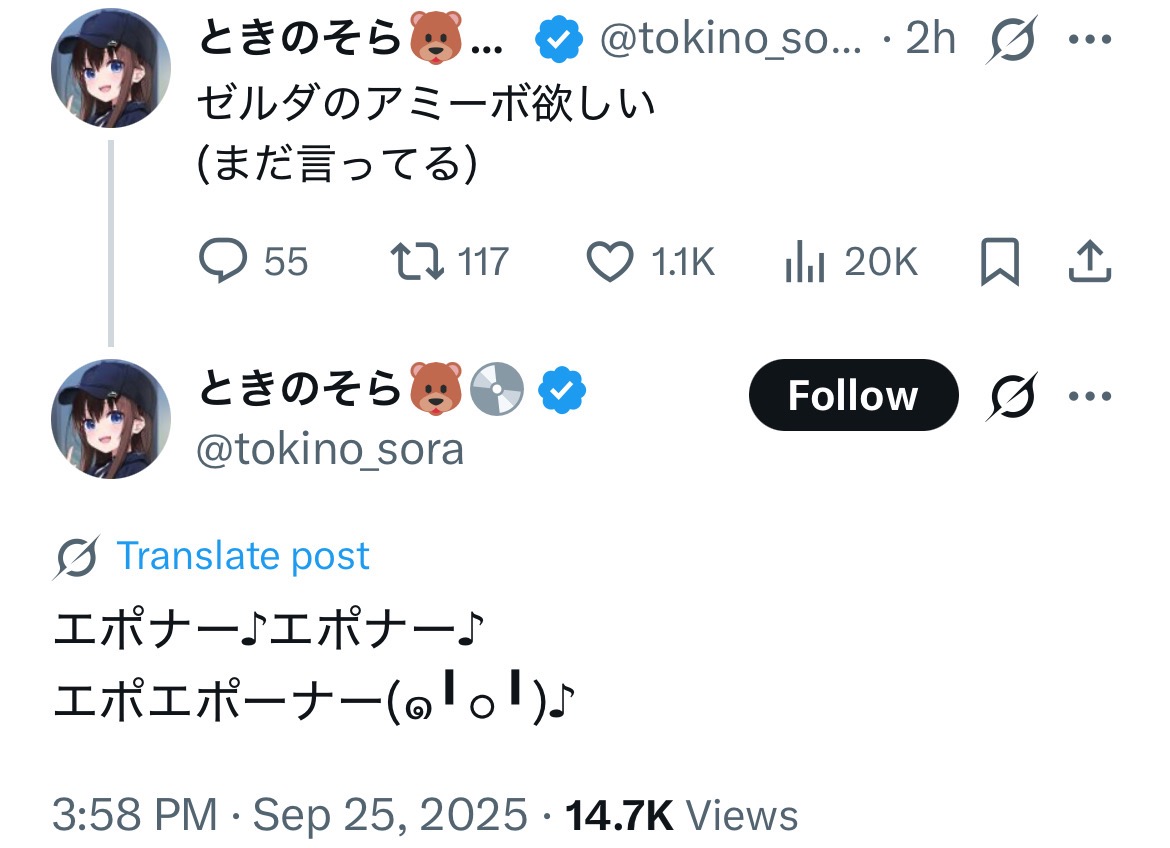Click Translate post link
Viewport: 1170px width, 848px height.
pyautogui.click(x=243, y=556)
